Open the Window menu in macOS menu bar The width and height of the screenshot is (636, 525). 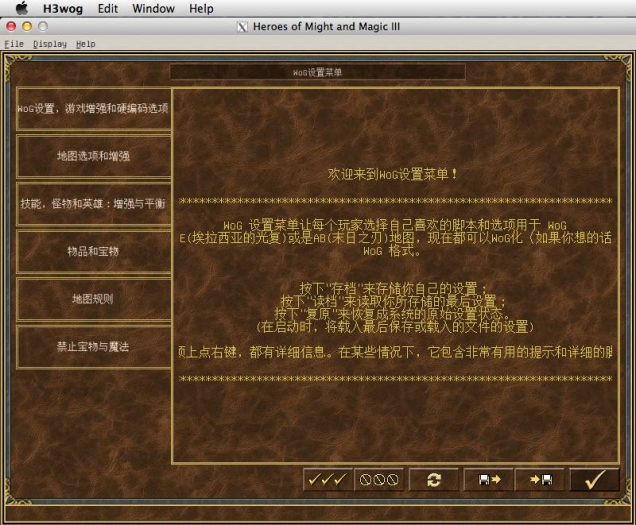coord(153,9)
